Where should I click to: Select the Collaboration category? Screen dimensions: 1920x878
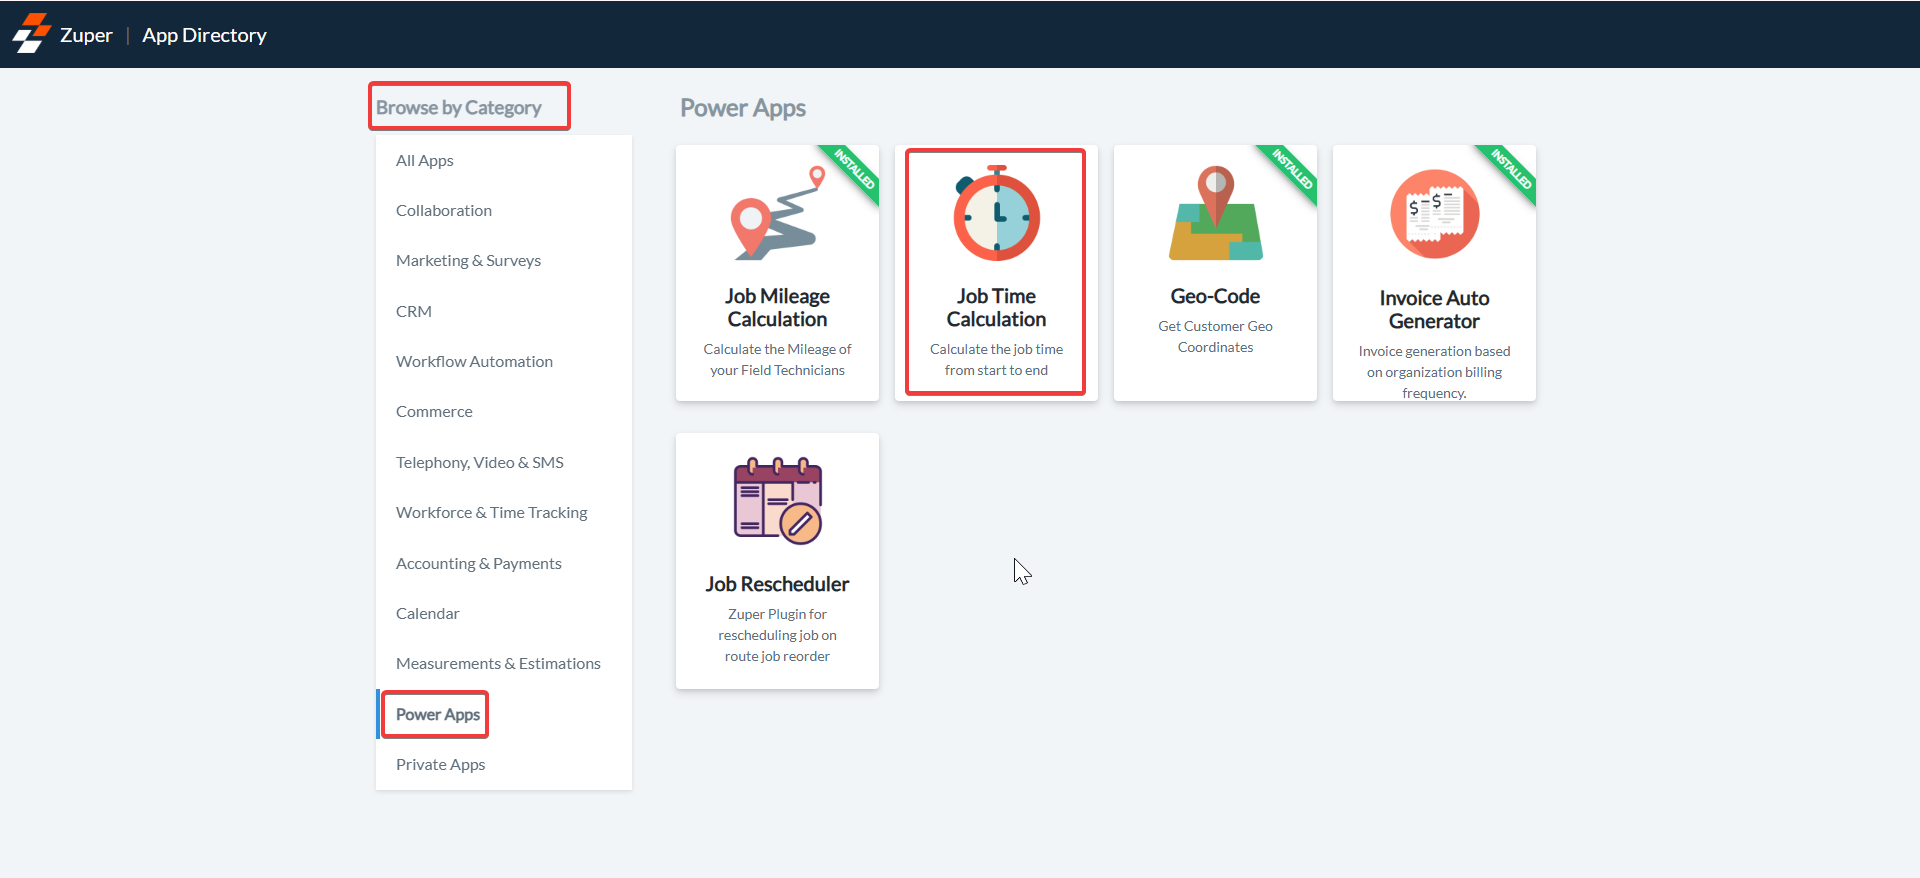point(504,210)
